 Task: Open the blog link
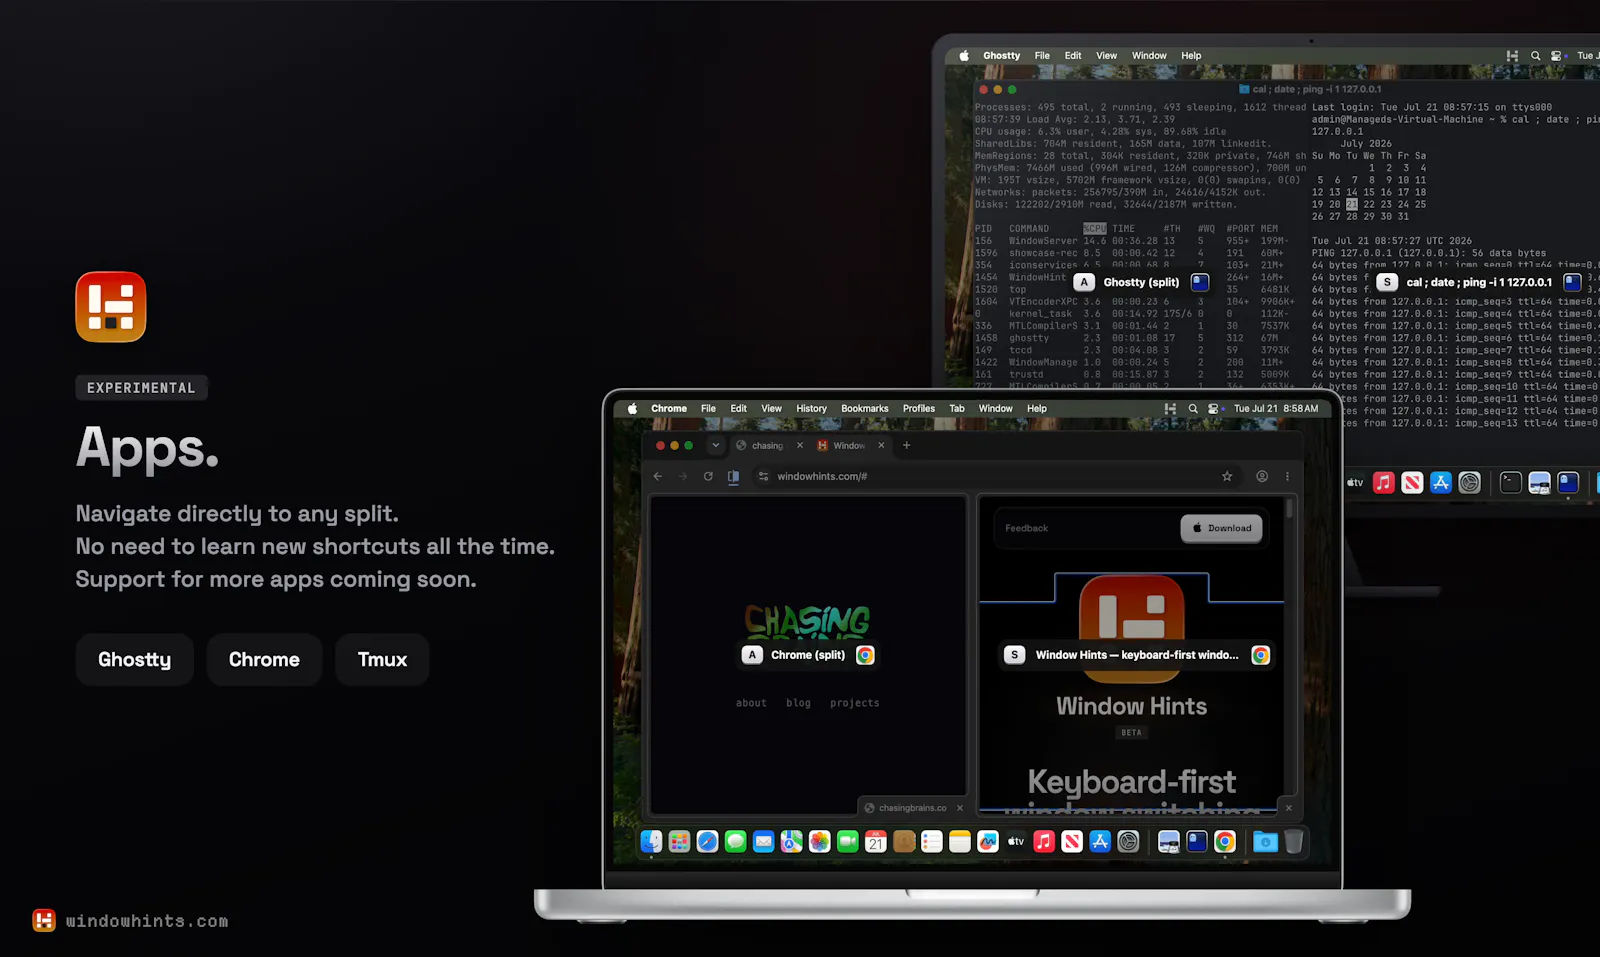(798, 703)
